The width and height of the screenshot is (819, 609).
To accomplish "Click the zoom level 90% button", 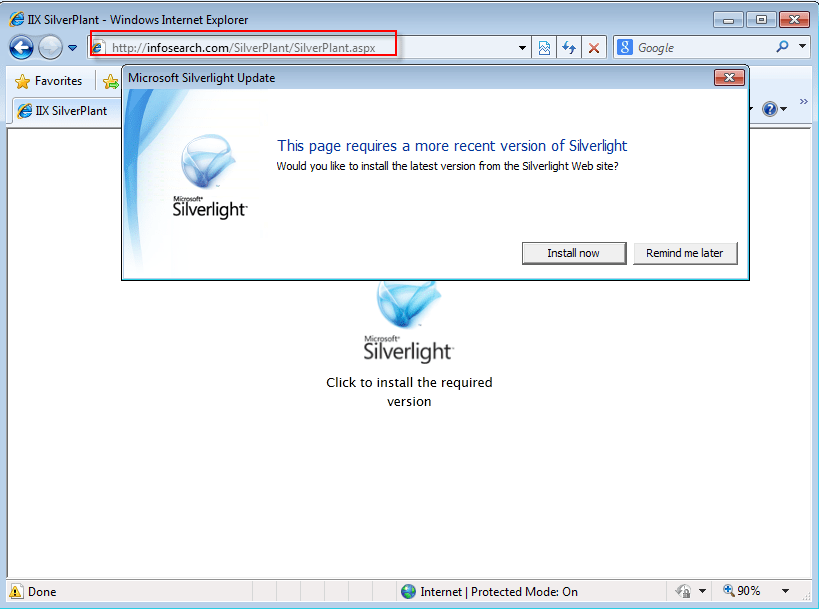I will point(742,591).
